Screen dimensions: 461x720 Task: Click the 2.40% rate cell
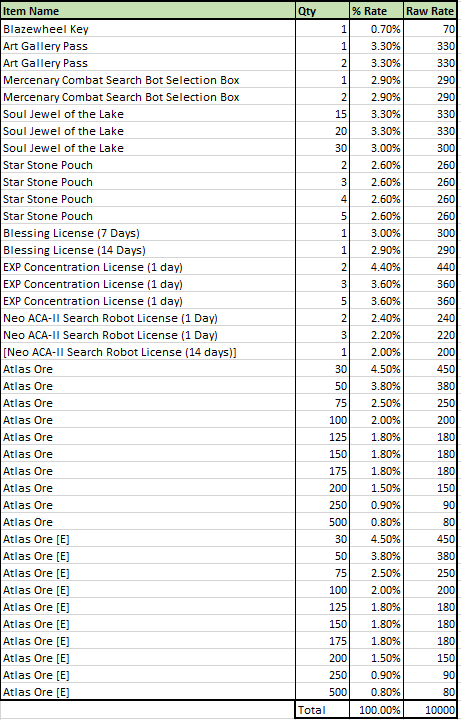(x=377, y=318)
